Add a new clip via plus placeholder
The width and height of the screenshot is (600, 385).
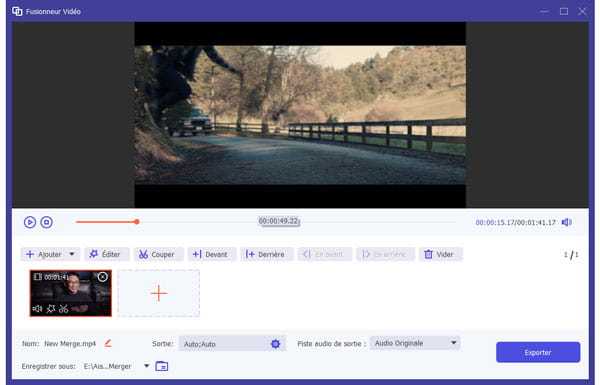click(x=158, y=294)
